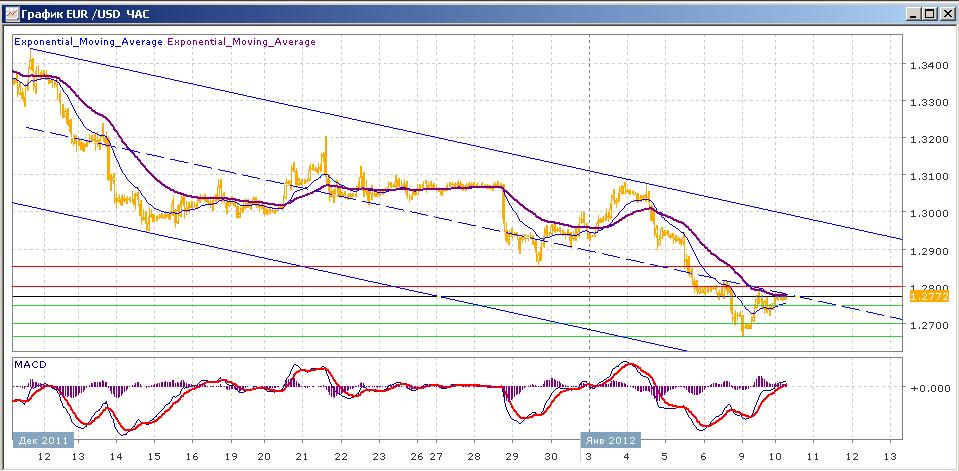This screenshot has height=471, width=959.
Task: Select the MACD indicator label
Action: tap(29, 365)
